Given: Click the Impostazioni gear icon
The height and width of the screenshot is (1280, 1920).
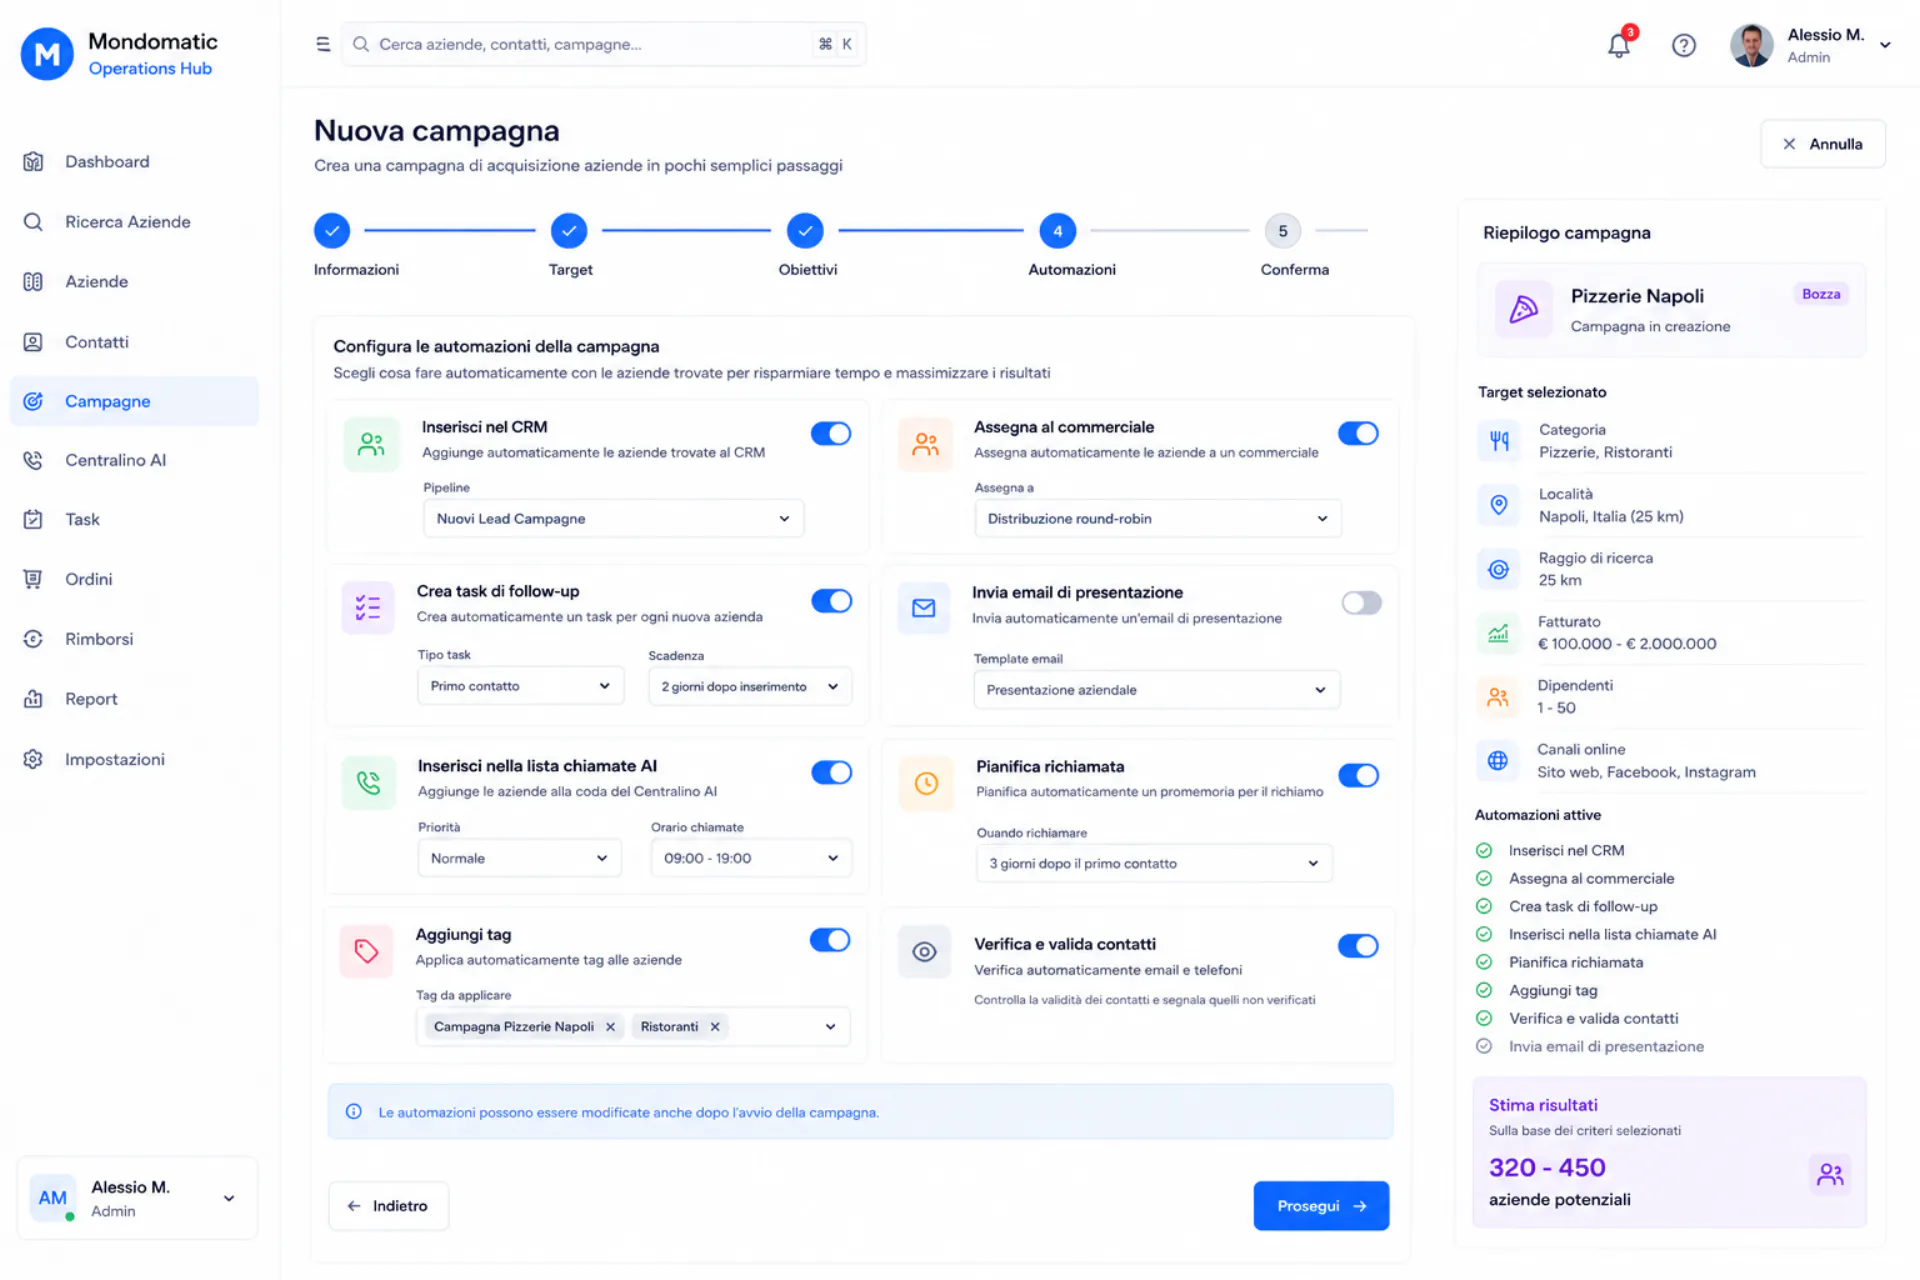Looking at the screenshot, I should (x=33, y=759).
